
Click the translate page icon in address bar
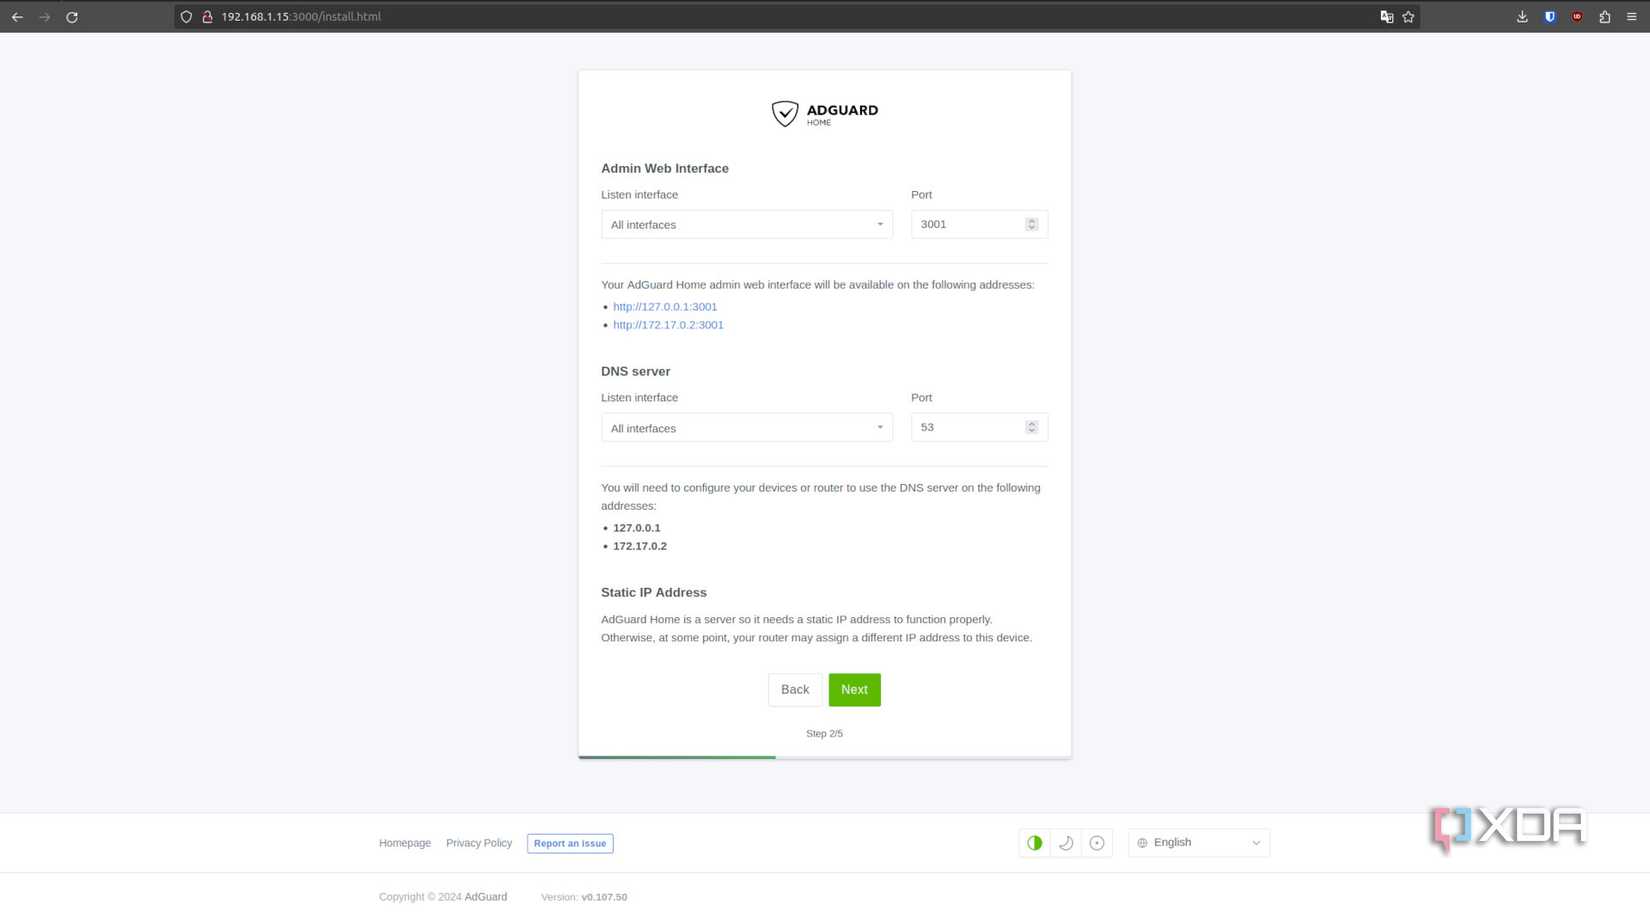pyautogui.click(x=1386, y=17)
